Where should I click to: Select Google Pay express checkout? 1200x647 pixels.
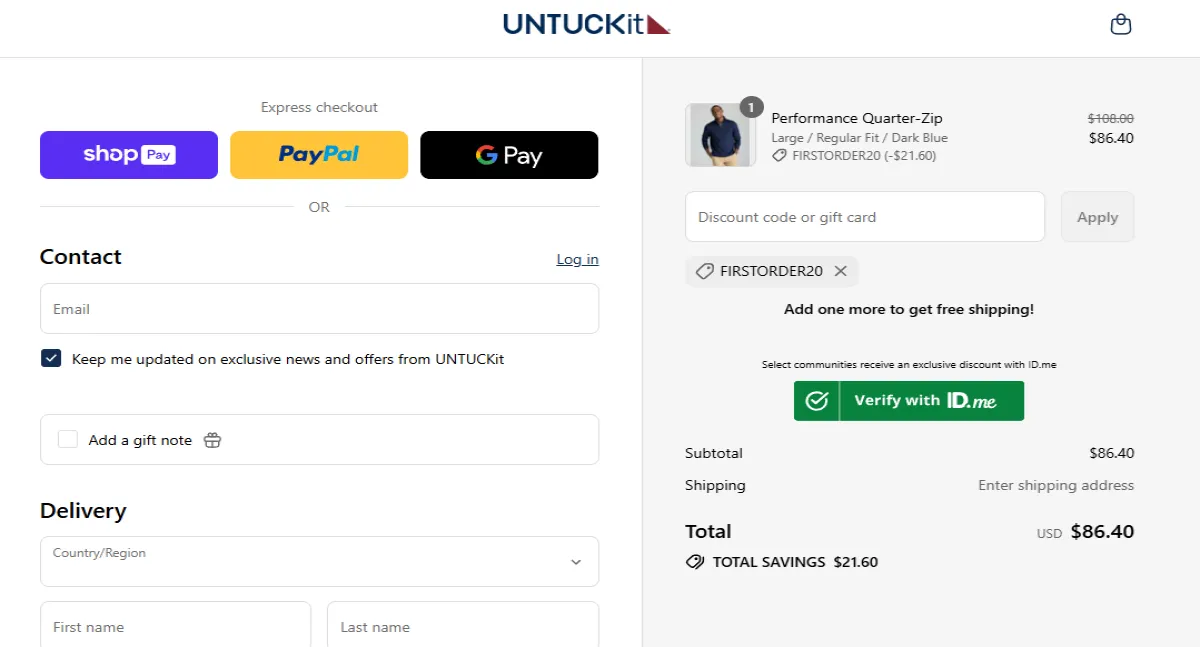click(509, 155)
